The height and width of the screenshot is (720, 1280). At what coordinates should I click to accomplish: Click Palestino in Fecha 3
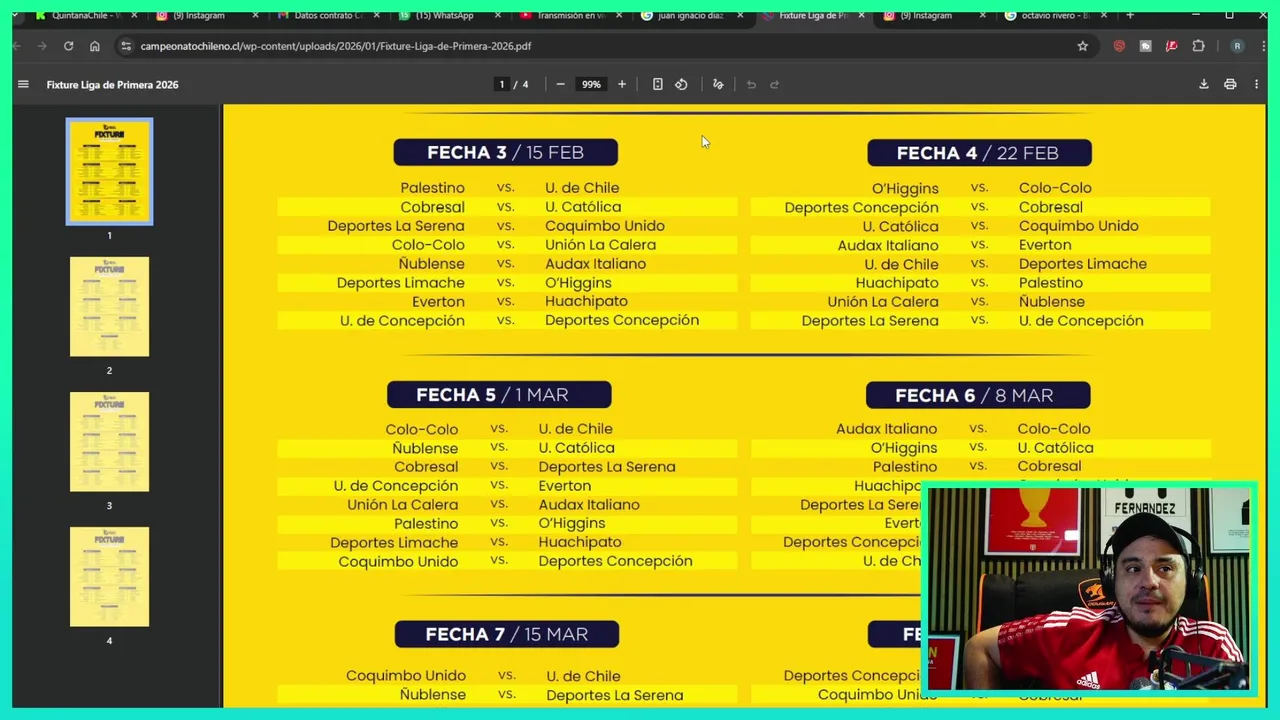(x=432, y=187)
